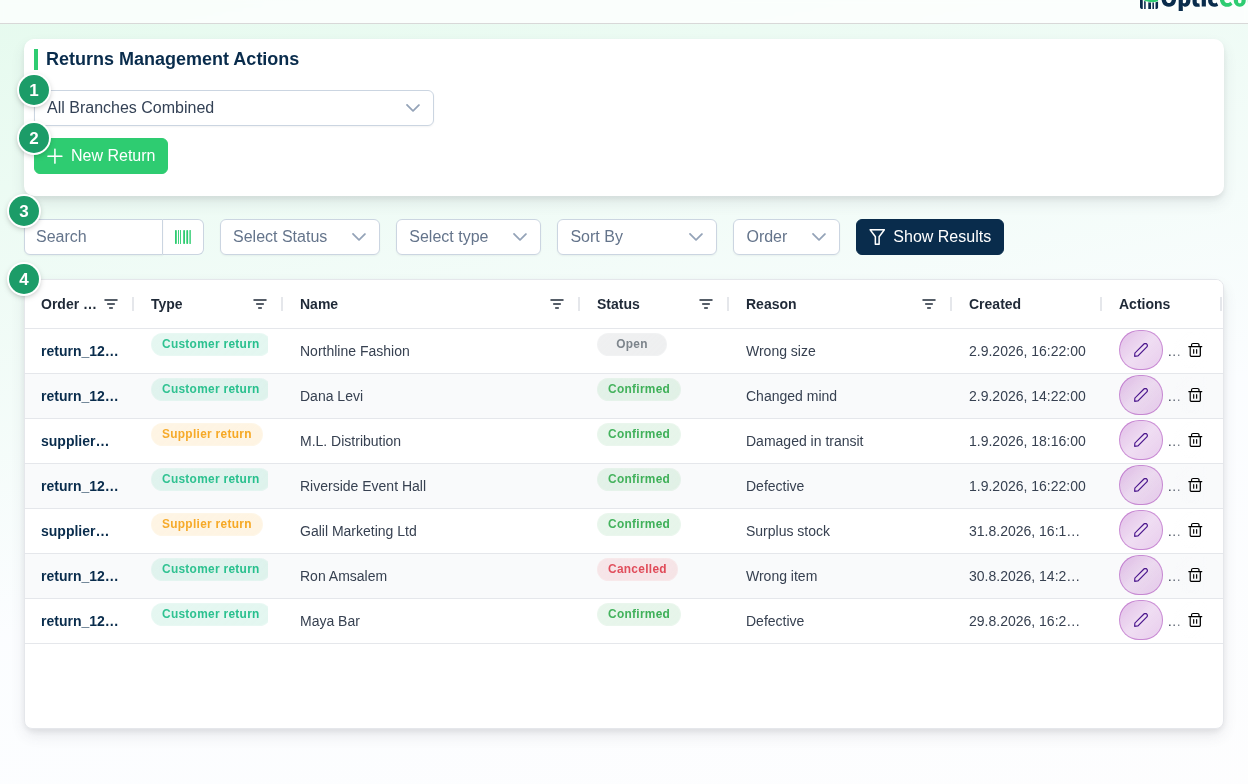This screenshot has height=784, width=1248.
Task: Open the Order column filter menu
Action: coord(111,304)
